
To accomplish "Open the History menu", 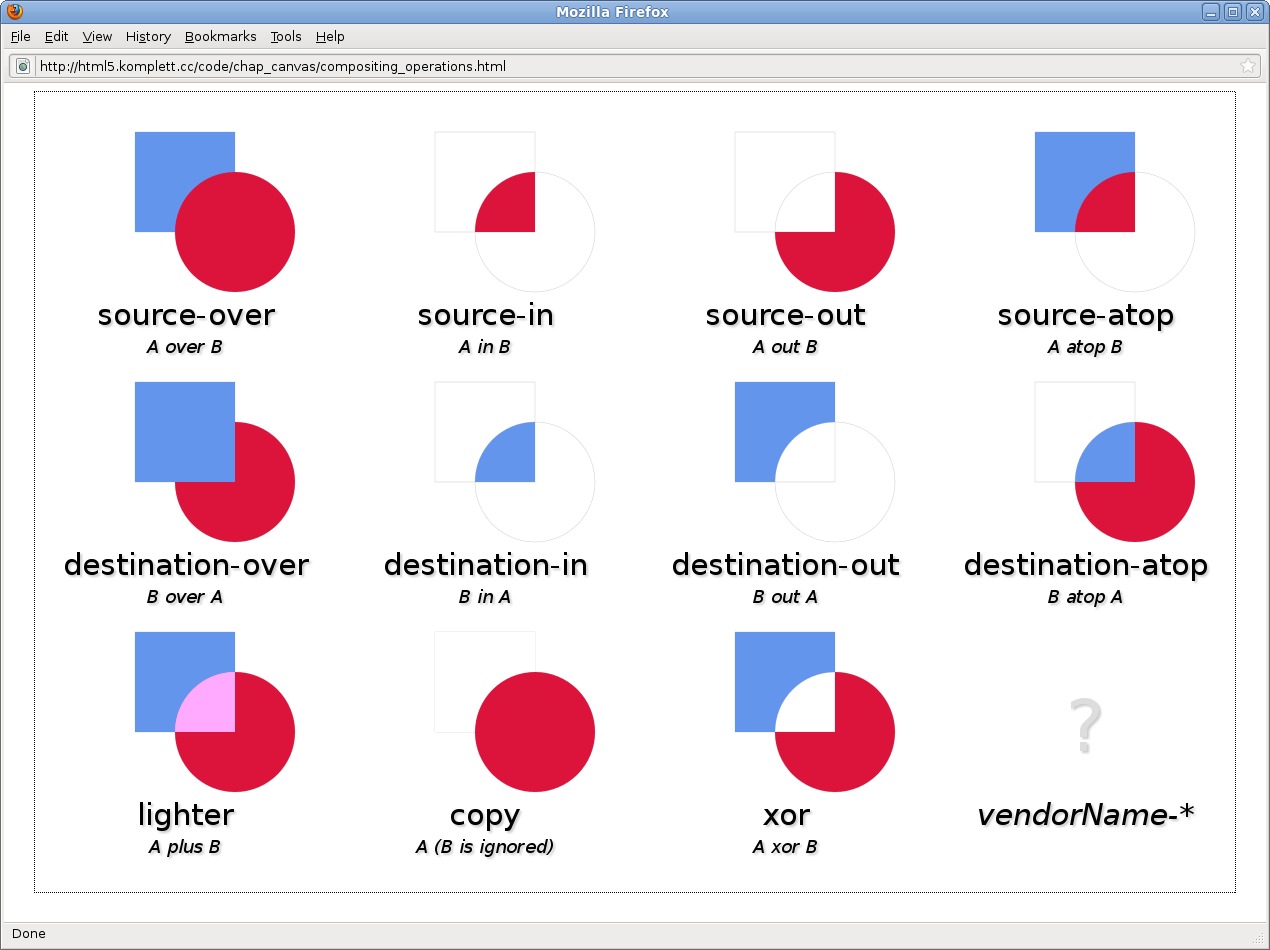I will 148,36.
